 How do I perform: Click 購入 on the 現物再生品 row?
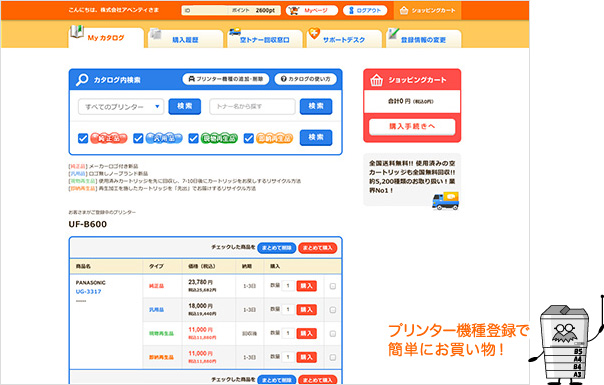[x=307, y=333]
